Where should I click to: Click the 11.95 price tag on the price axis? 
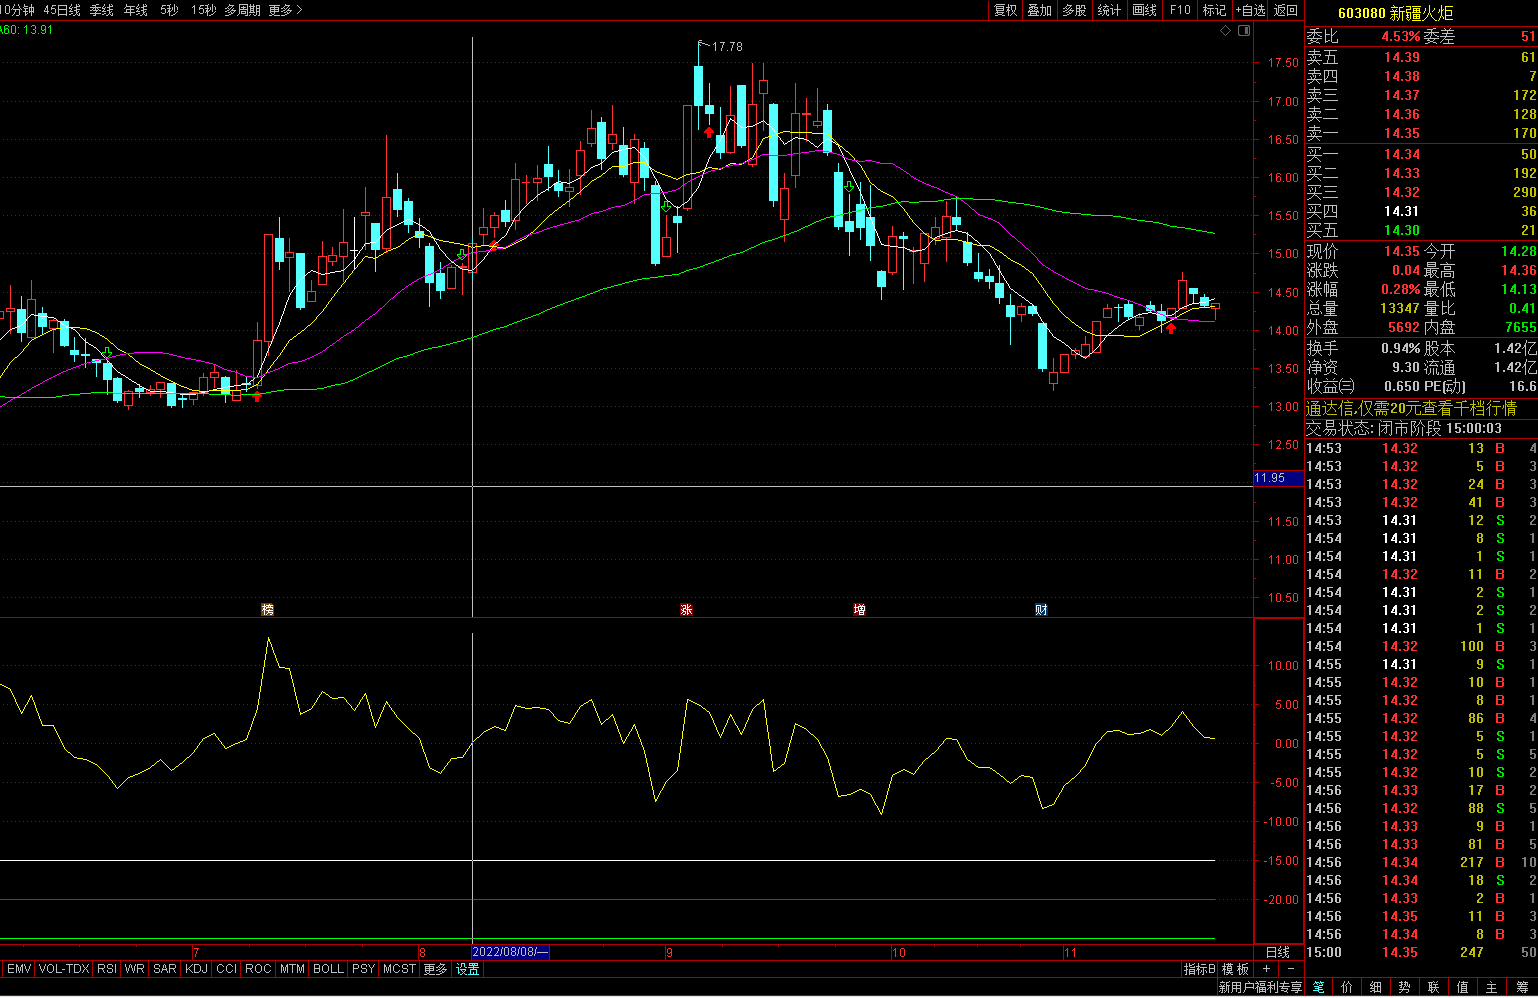[1278, 478]
